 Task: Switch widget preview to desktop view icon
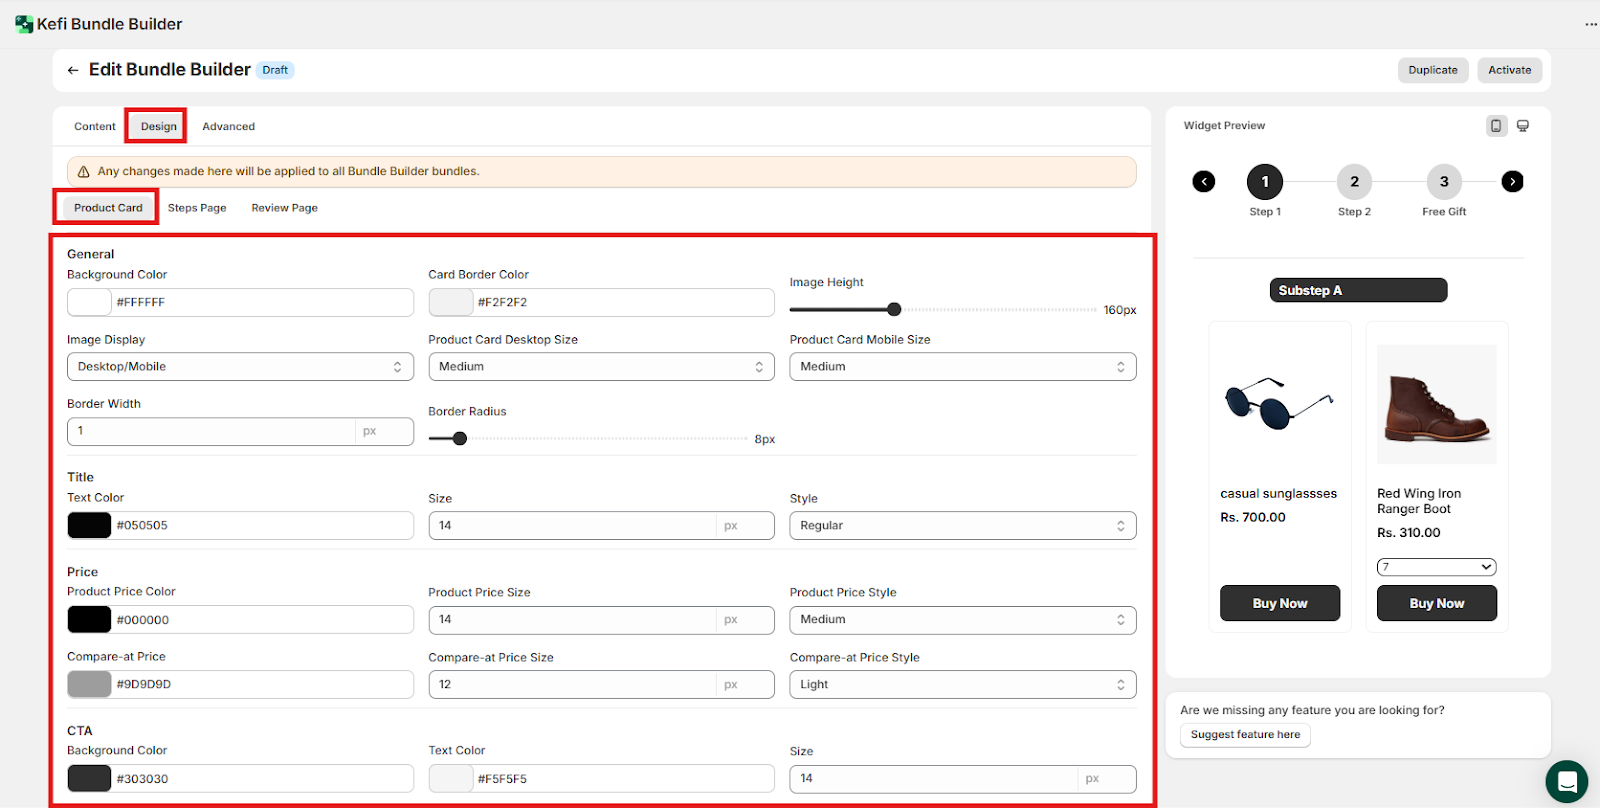(1523, 126)
